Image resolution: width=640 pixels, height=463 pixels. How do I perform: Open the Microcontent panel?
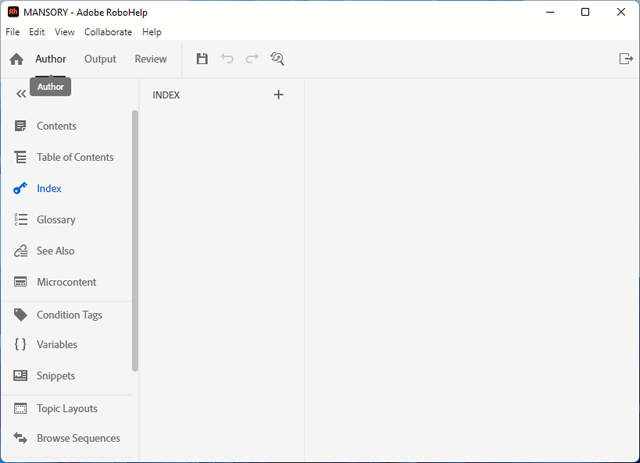[x=66, y=282]
